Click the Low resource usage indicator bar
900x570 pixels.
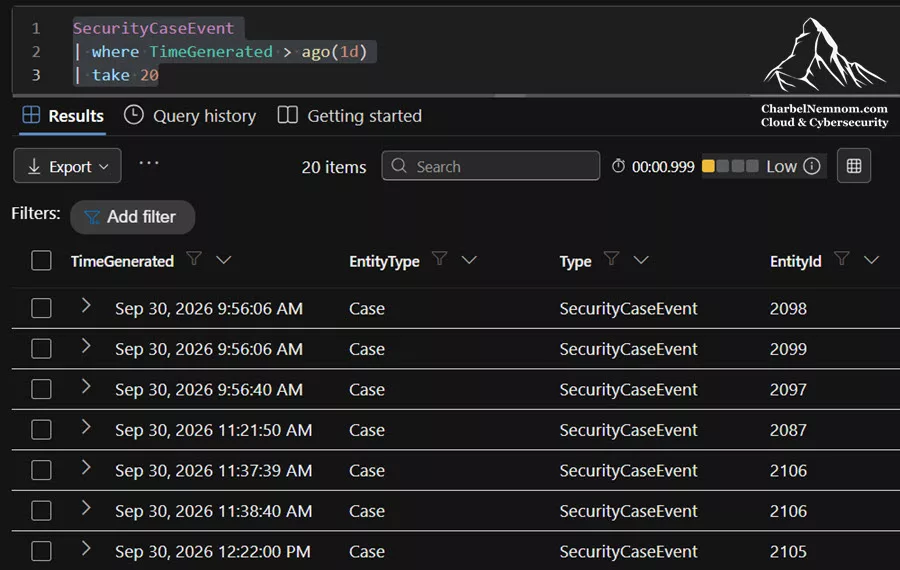[730, 166]
